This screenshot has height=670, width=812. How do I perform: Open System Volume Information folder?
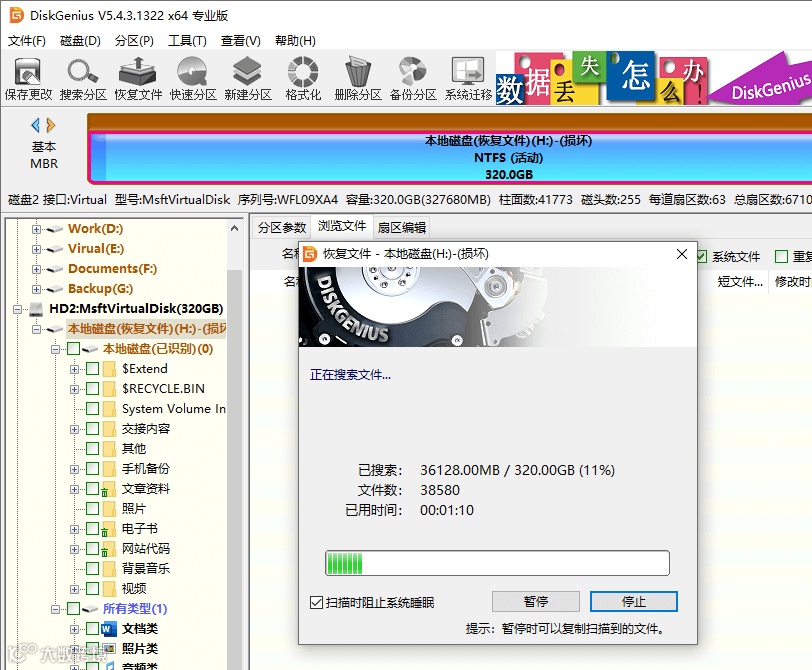pos(173,409)
